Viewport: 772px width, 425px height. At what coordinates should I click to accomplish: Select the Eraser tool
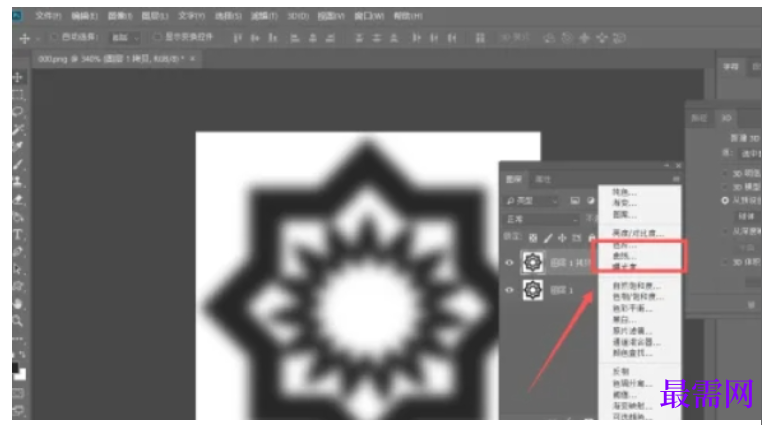click(x=18, y=199)
